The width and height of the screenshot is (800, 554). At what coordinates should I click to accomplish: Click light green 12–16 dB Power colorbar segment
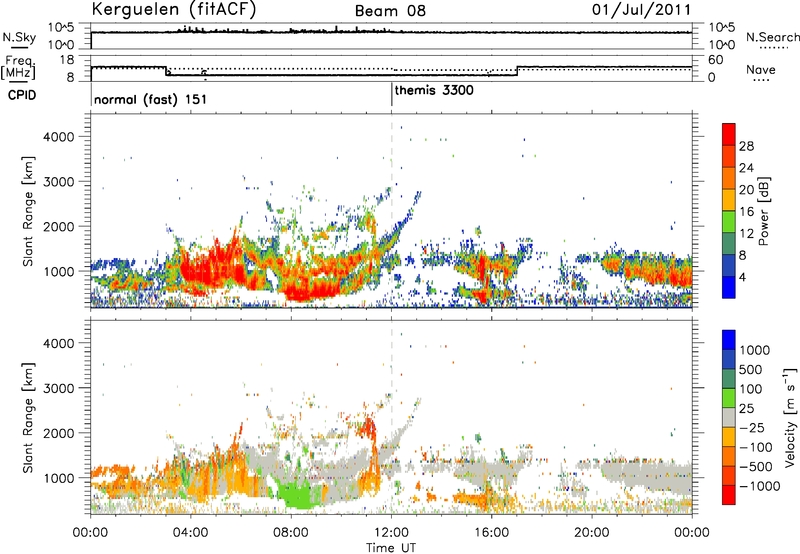[729, 222]
